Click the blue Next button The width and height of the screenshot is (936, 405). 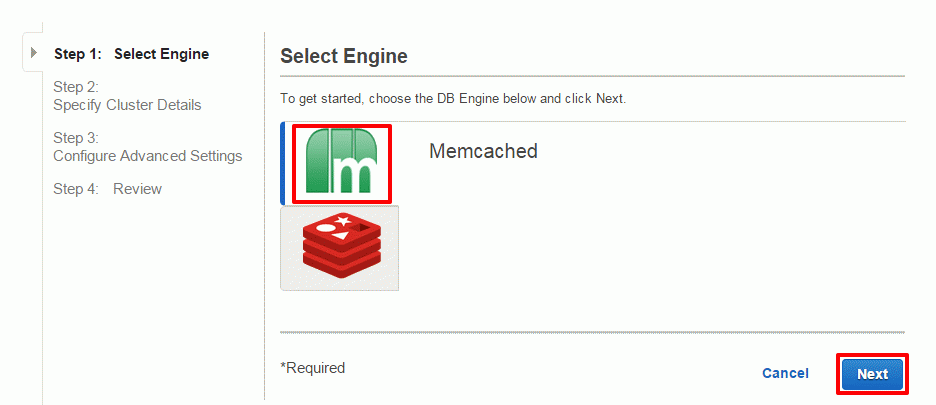click(872, 374)
